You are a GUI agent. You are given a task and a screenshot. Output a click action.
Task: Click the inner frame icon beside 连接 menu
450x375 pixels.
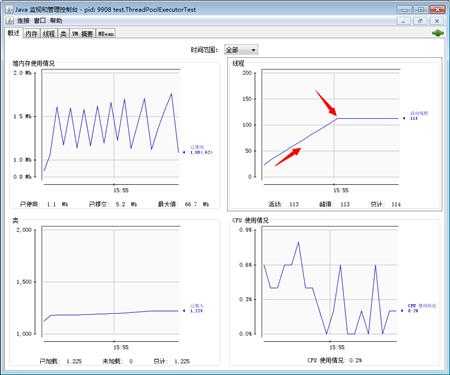(x=11, y=21)
